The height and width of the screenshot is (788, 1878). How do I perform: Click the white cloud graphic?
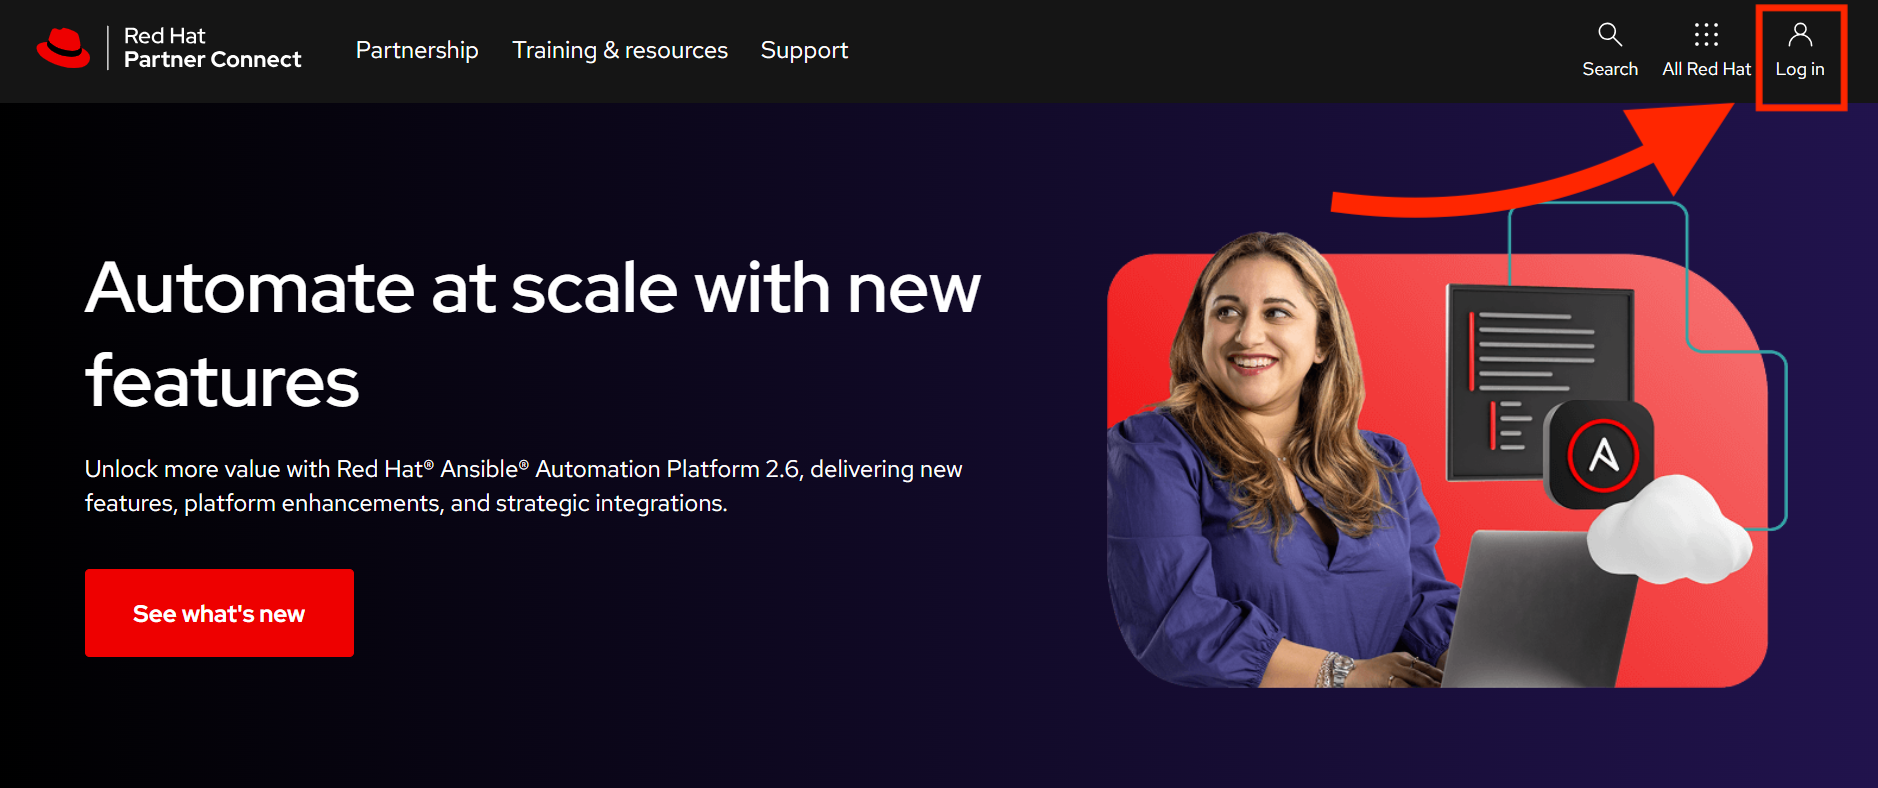coord(1668,532)
